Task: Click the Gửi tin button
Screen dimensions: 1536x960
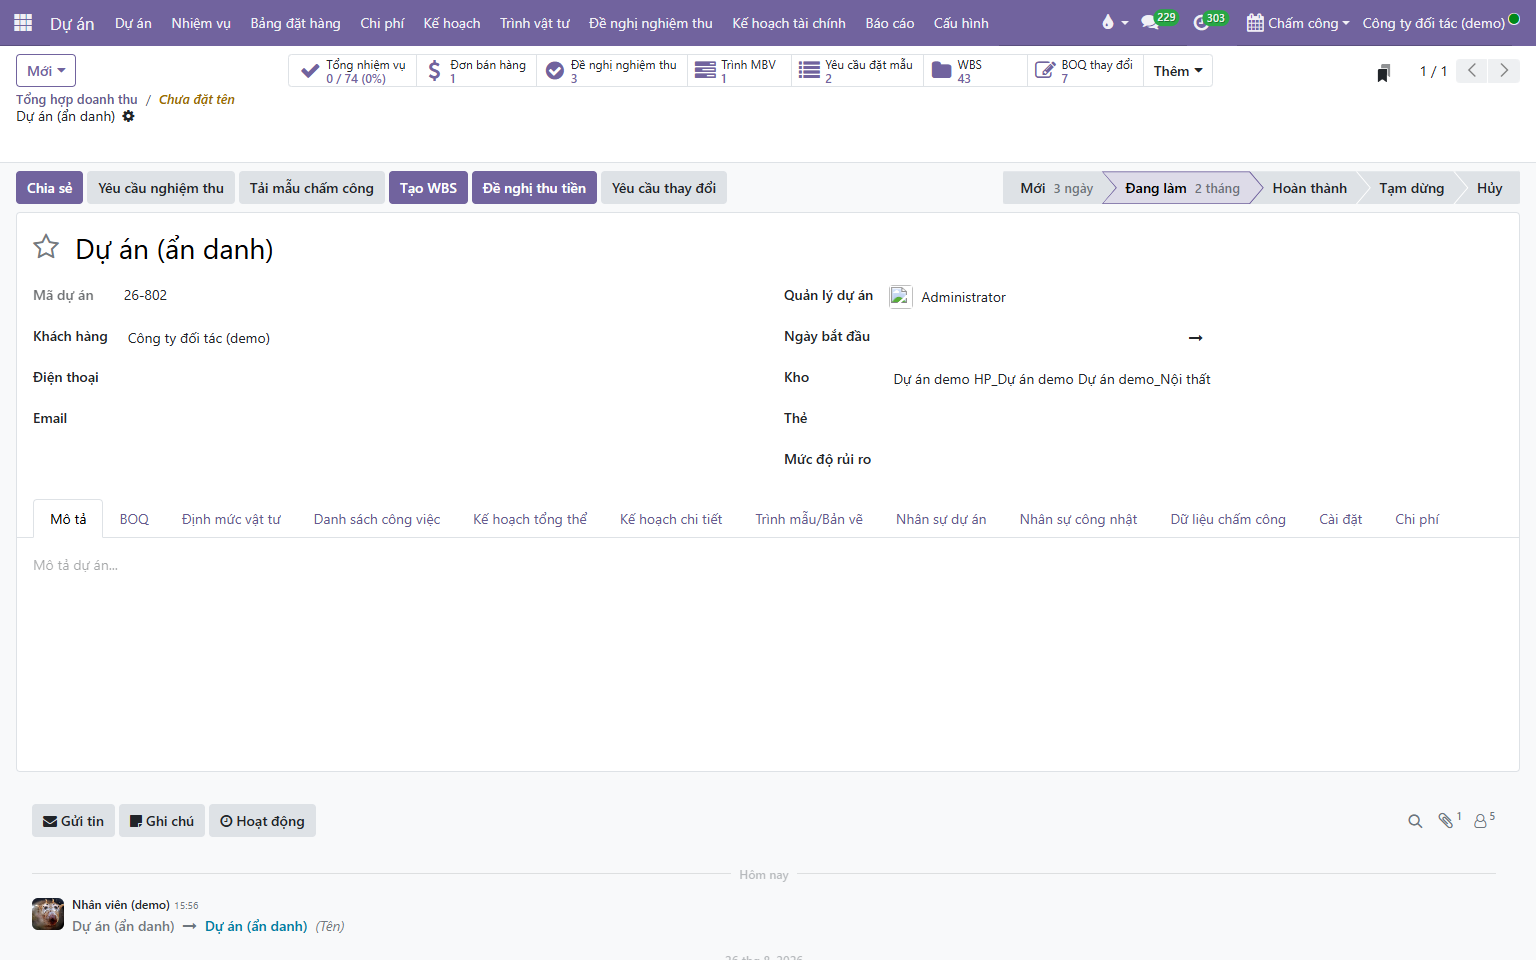Action: [74, 821]
